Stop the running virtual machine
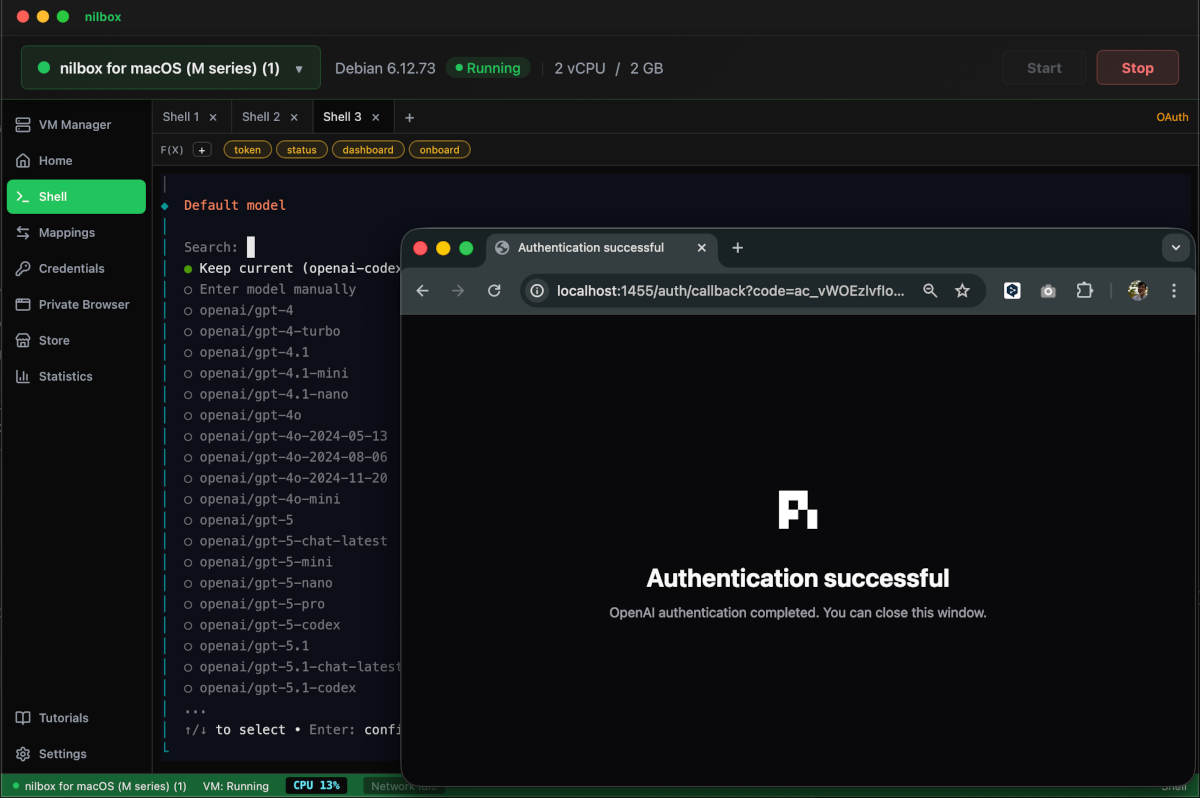Viewport: 1200px width, 798px height. (1137, 67)
